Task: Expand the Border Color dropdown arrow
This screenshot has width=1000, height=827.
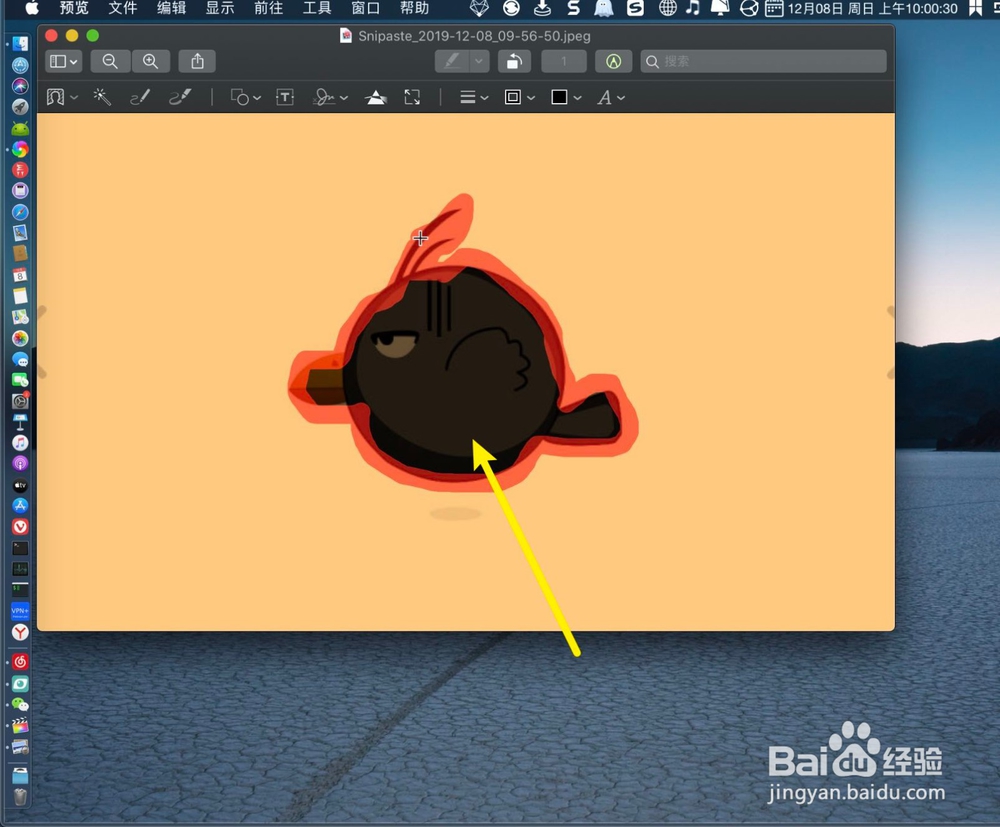Action: 531,98
